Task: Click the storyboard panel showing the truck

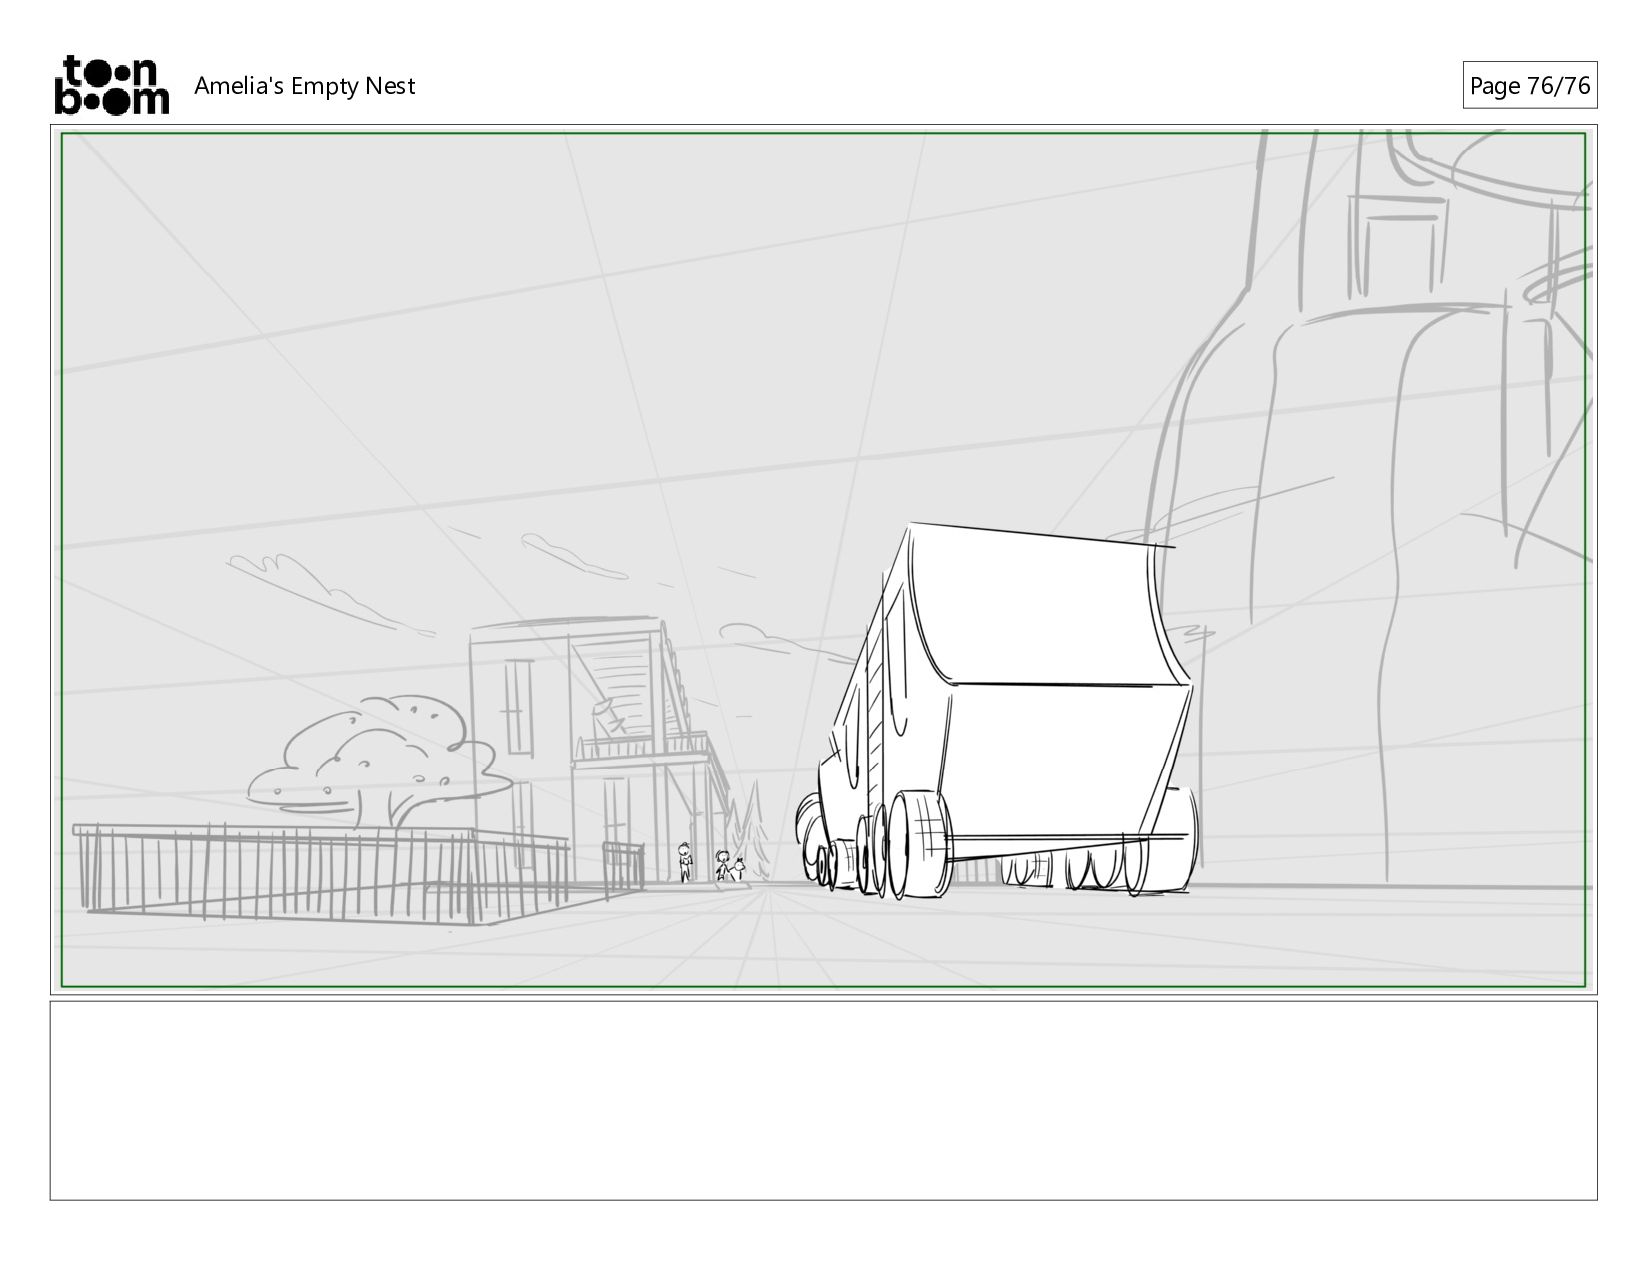Action: (x=823, y=559)
